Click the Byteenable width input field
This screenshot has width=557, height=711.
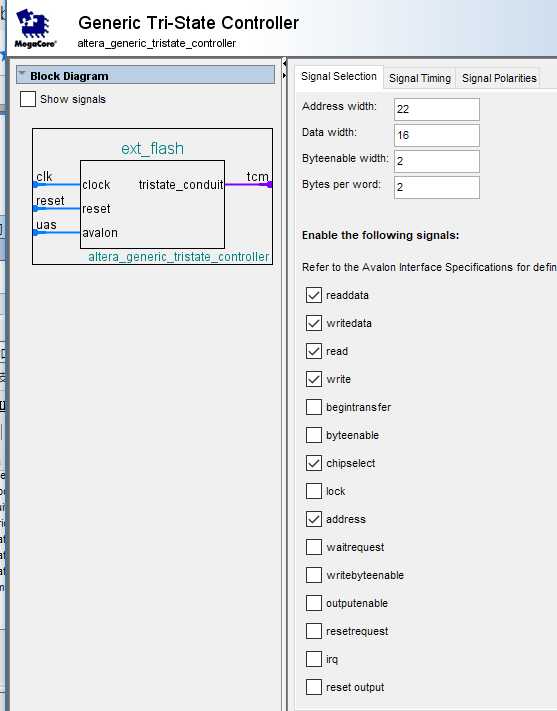click(436, 161)
